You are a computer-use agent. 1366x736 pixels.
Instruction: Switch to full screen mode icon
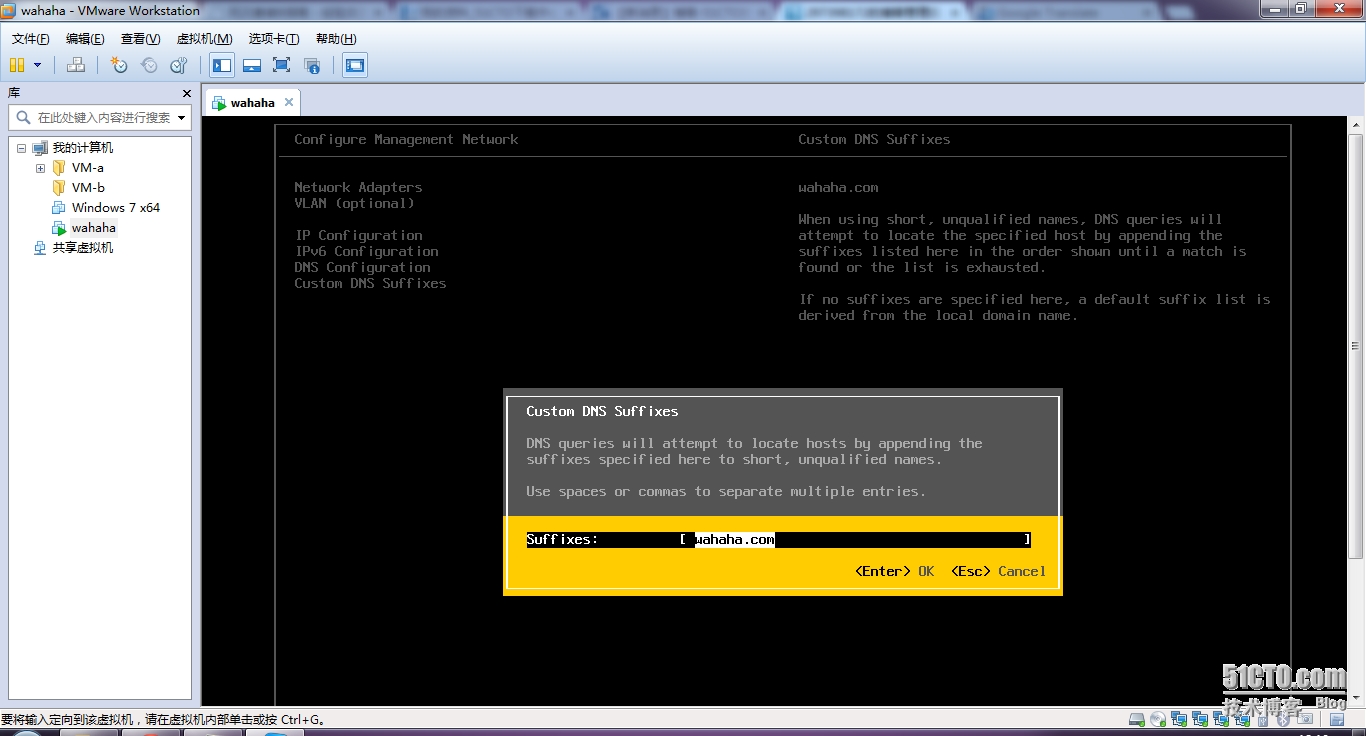click(x=282, y=65)
